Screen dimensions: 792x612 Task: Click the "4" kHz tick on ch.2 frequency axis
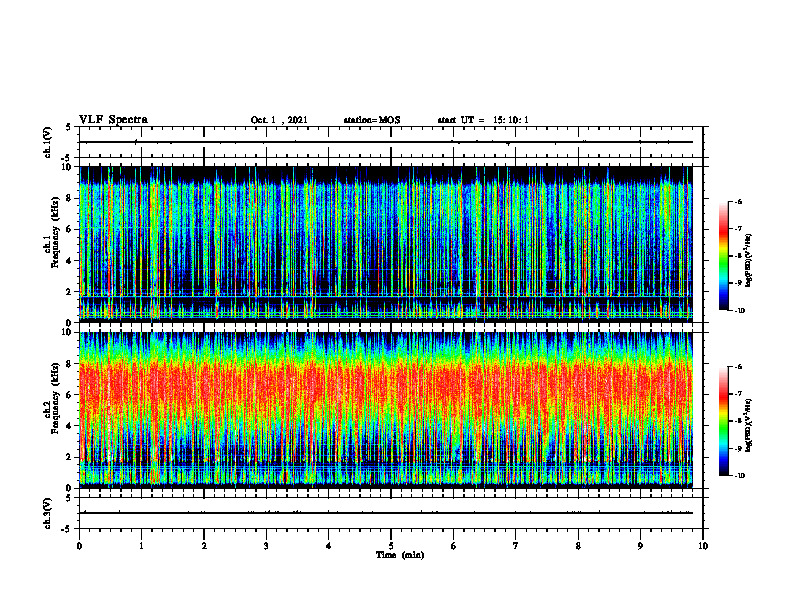[x=70, y=426]
